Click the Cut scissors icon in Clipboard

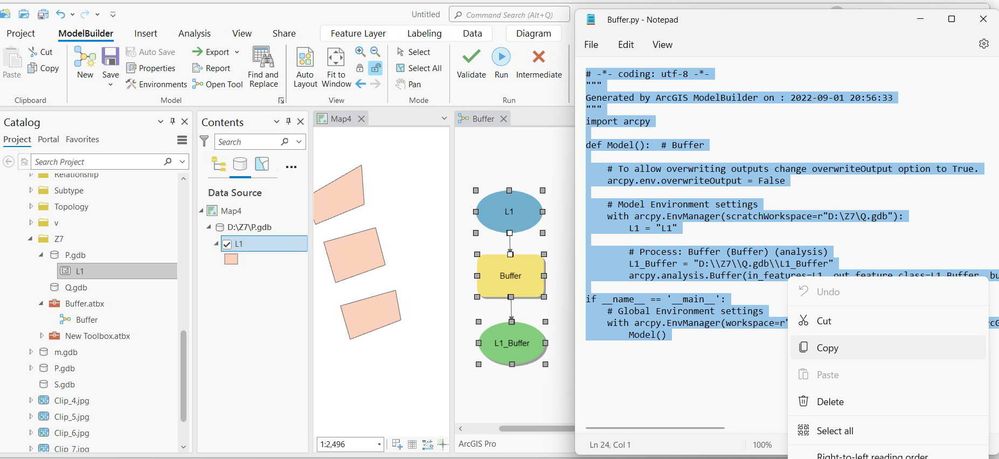33,52
